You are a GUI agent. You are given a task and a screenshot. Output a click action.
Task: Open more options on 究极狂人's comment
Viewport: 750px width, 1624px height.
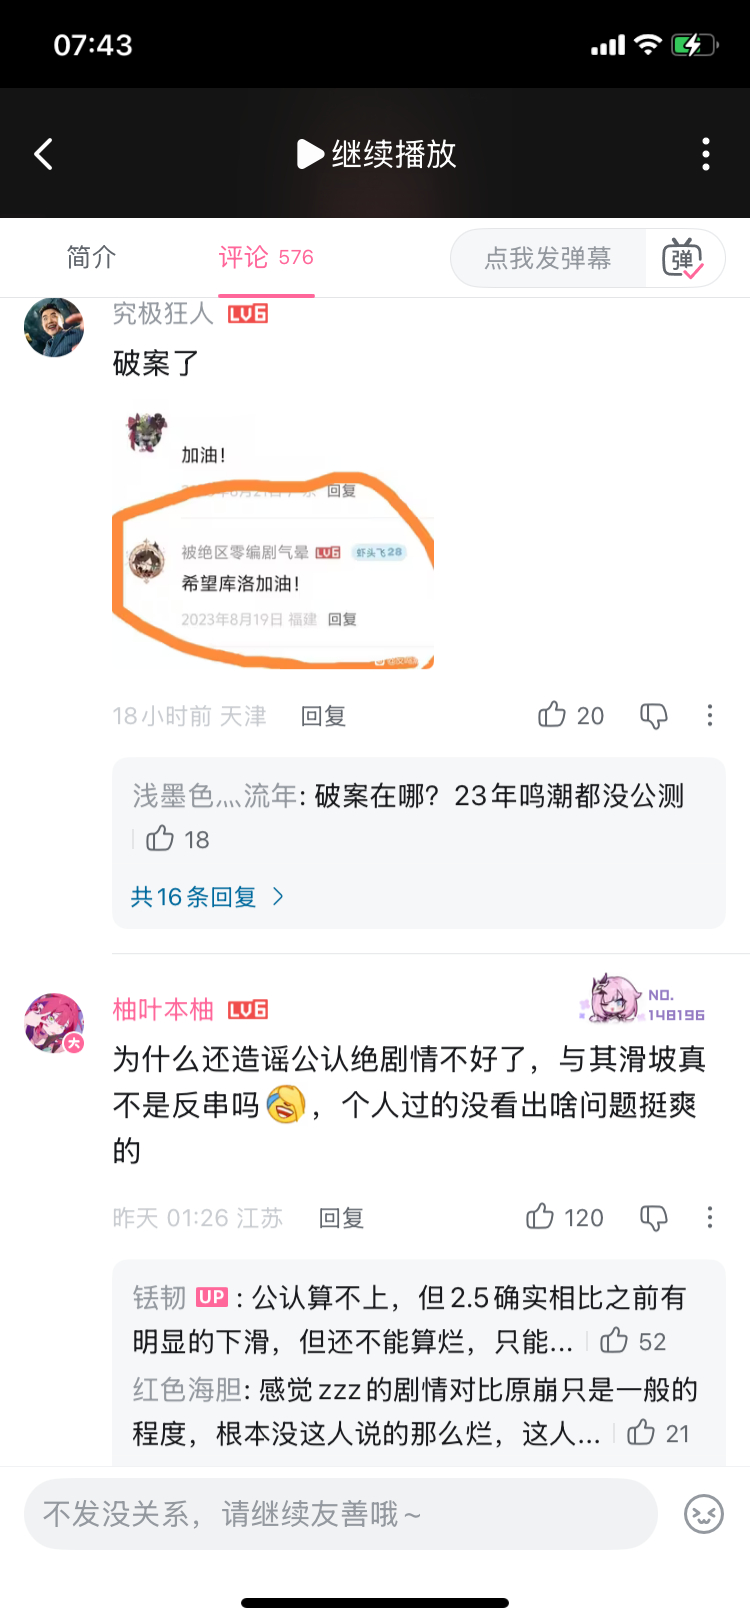click(x=710, y=715)
